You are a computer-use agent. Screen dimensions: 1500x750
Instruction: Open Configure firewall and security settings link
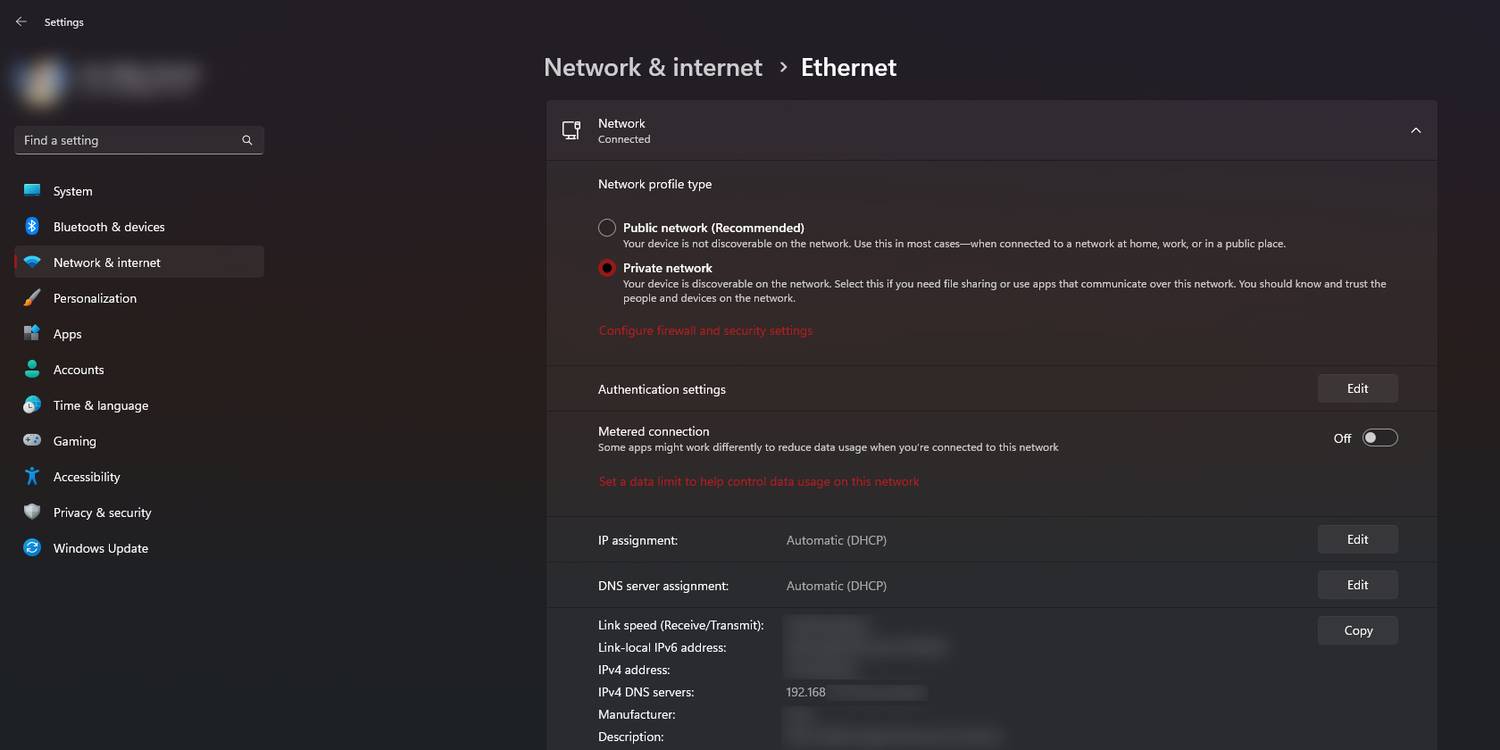click(705, 331)
